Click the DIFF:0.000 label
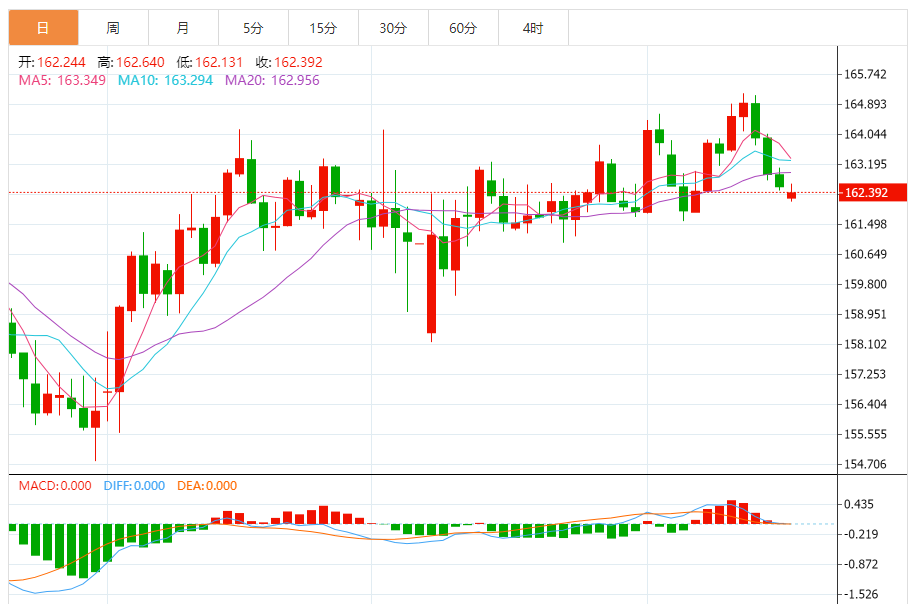The height and width of the screenshot is (604, 911). pos(134,486)
